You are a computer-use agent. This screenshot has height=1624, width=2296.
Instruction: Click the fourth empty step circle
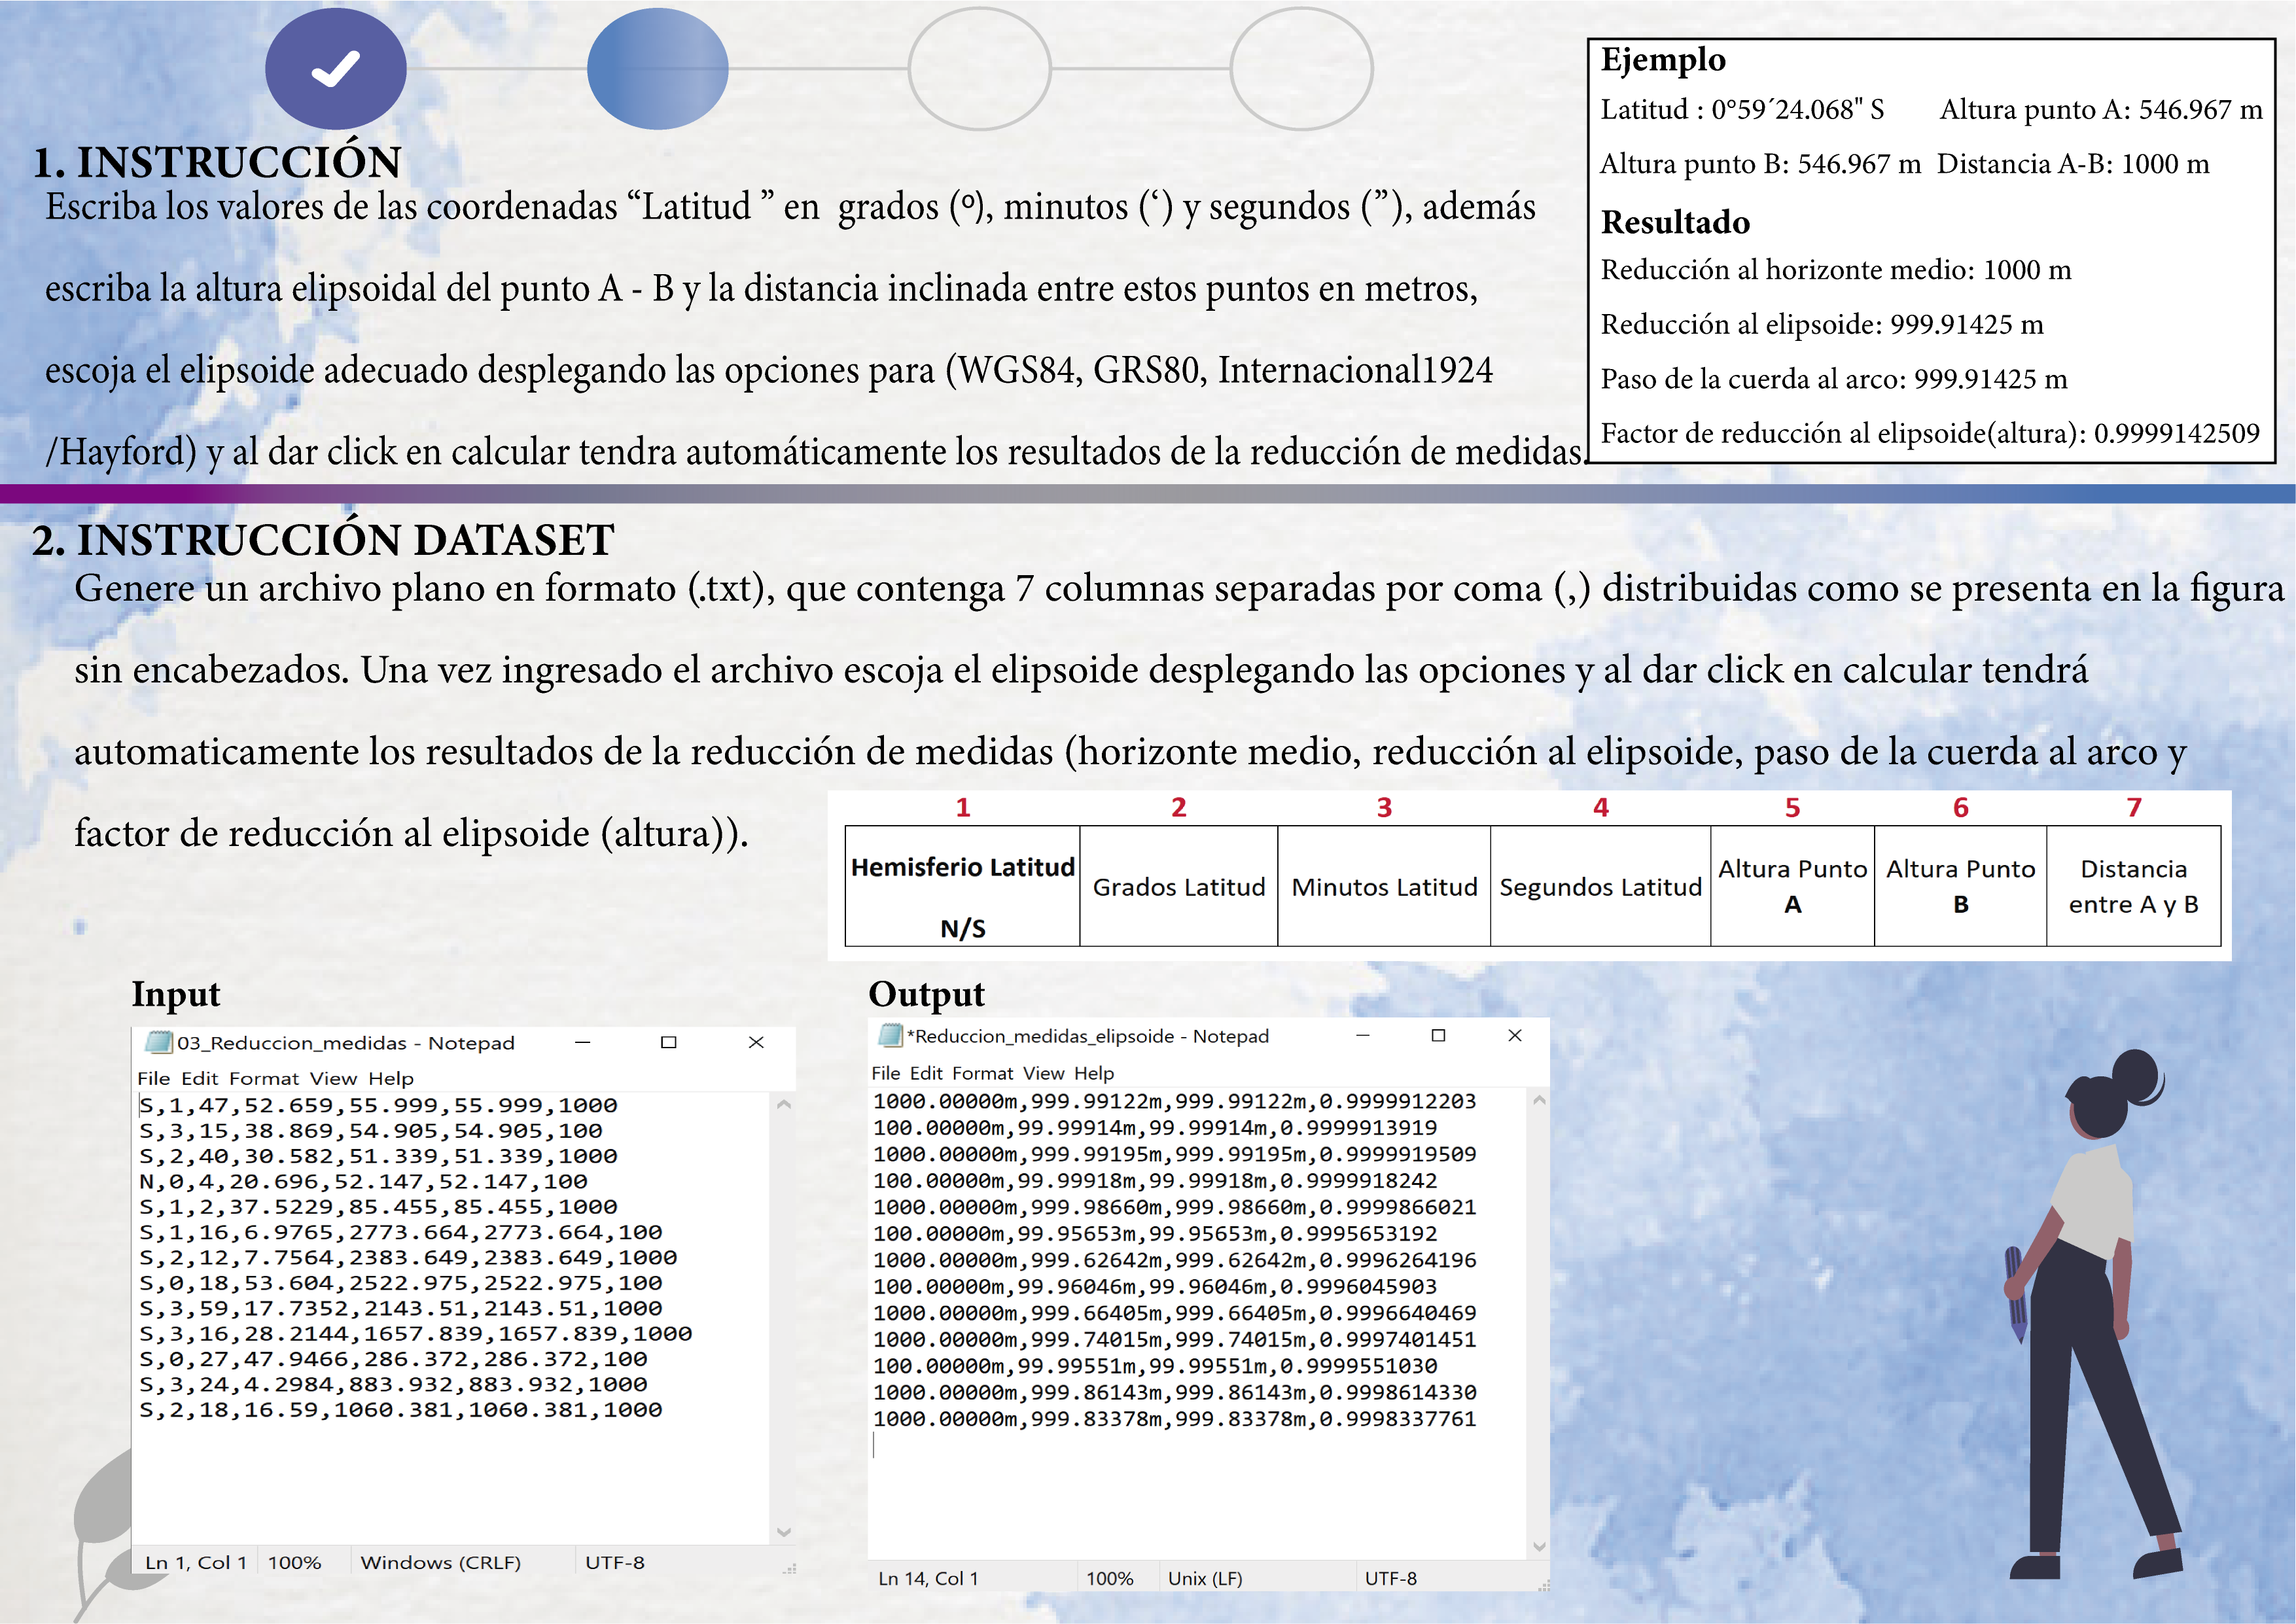[1301, 69]
